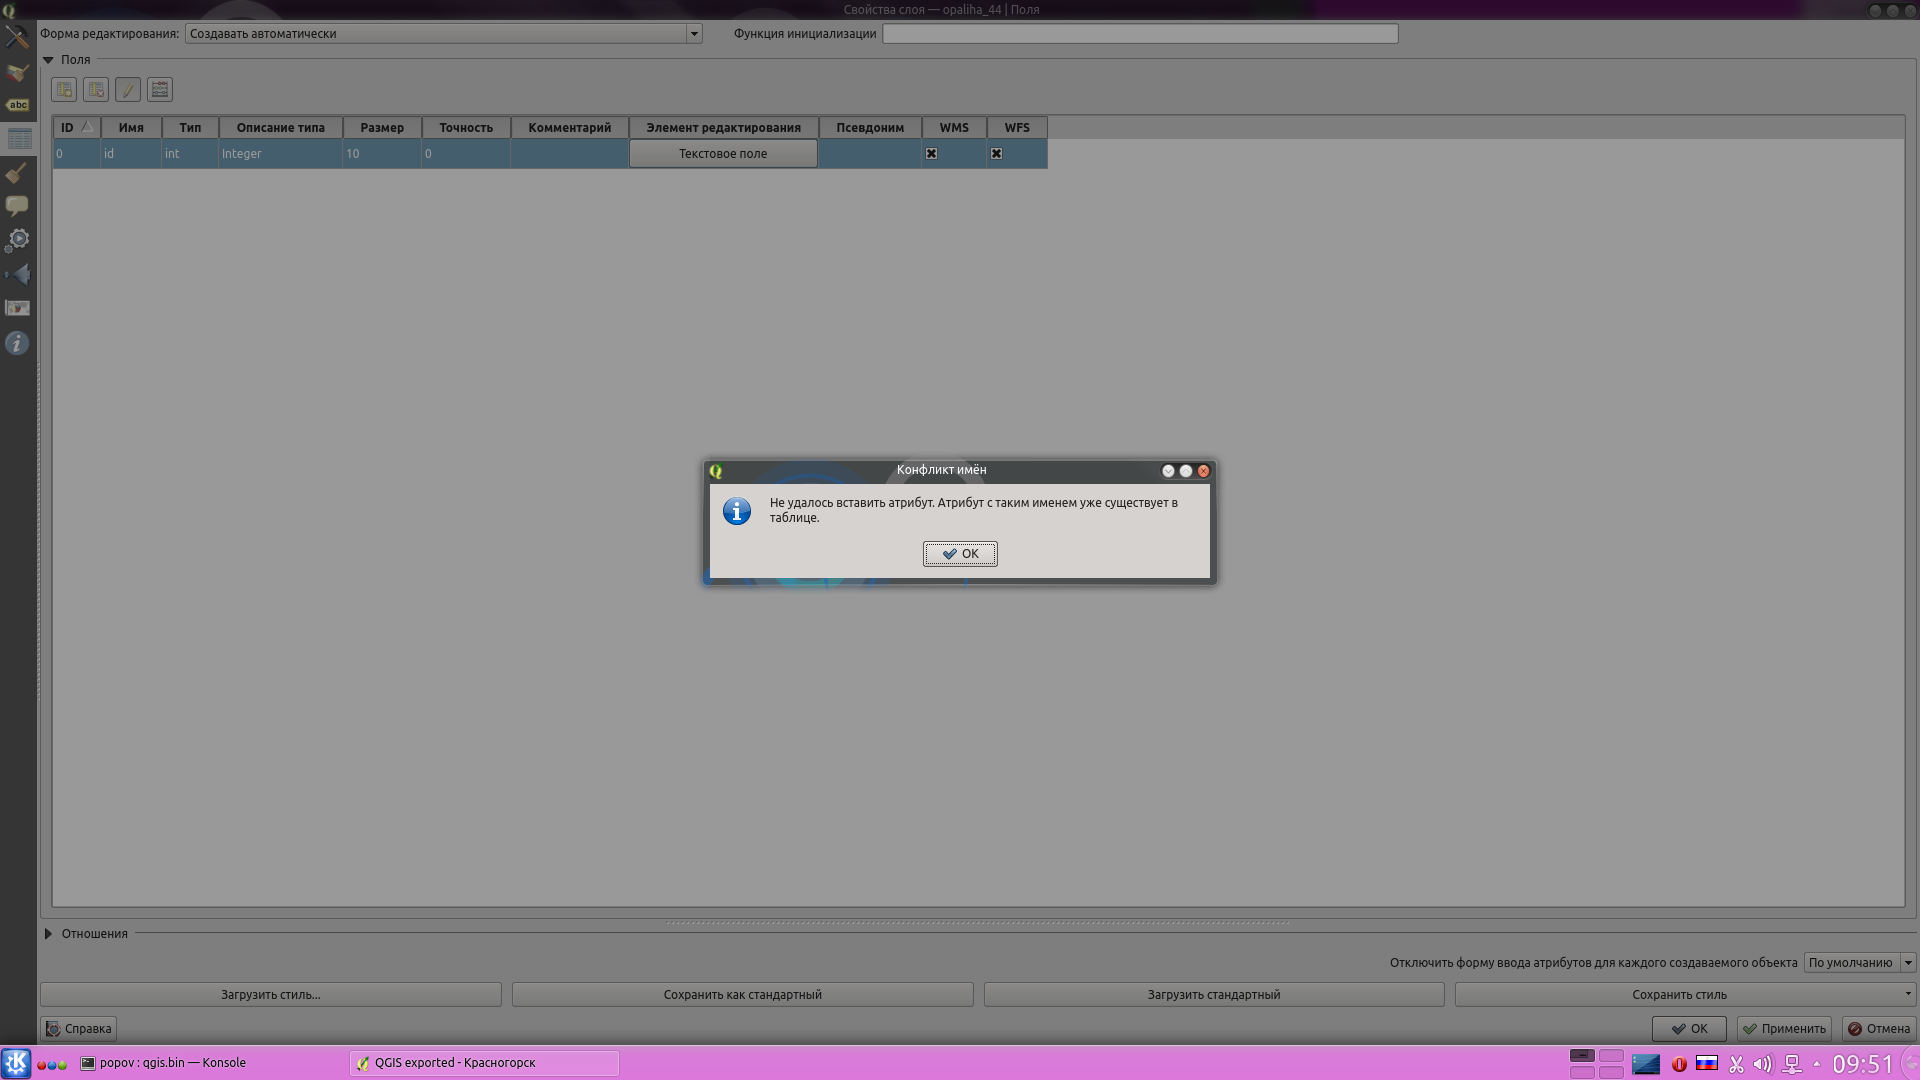
Task: Toggle the WFS checkbox for id field
Action: click(996, 154)
